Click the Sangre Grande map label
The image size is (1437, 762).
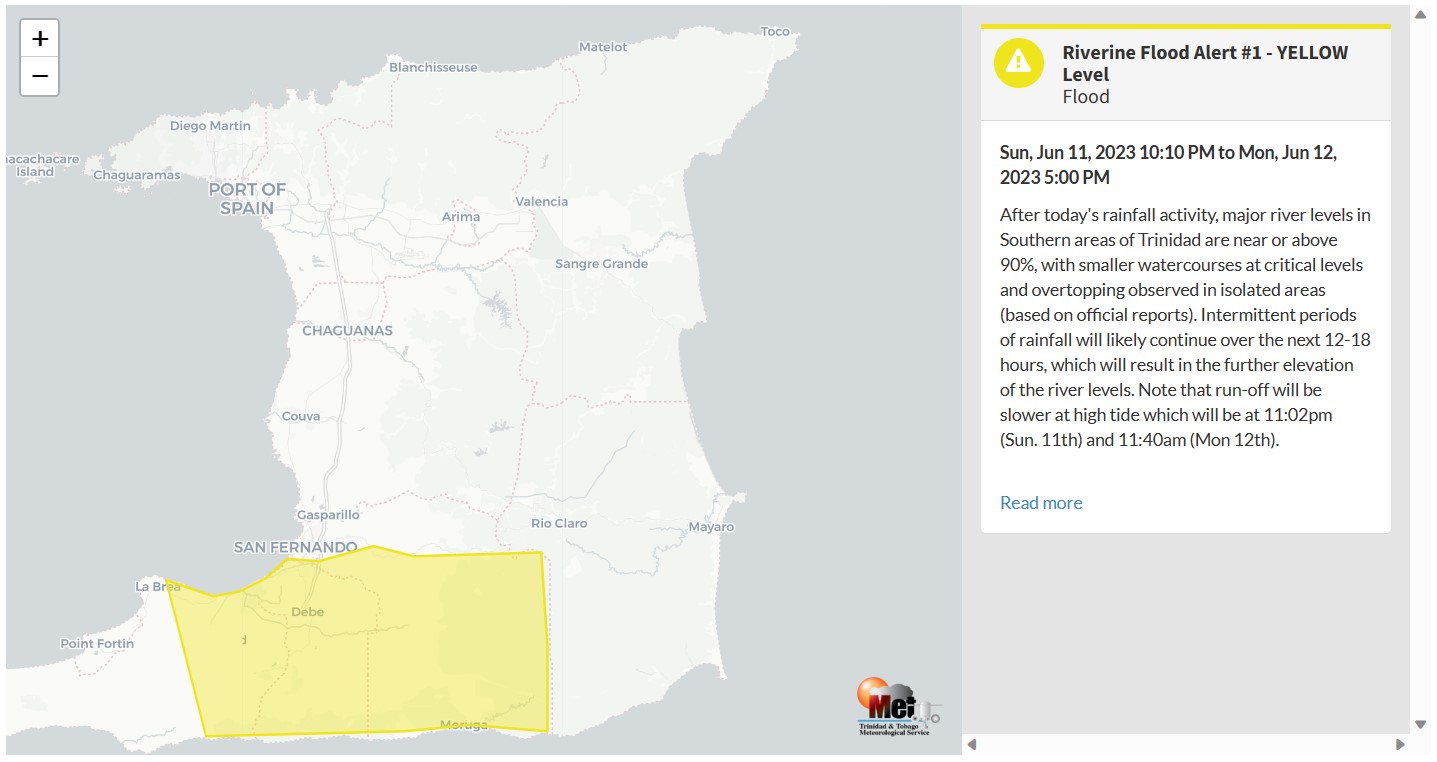(x=601, y=264)
